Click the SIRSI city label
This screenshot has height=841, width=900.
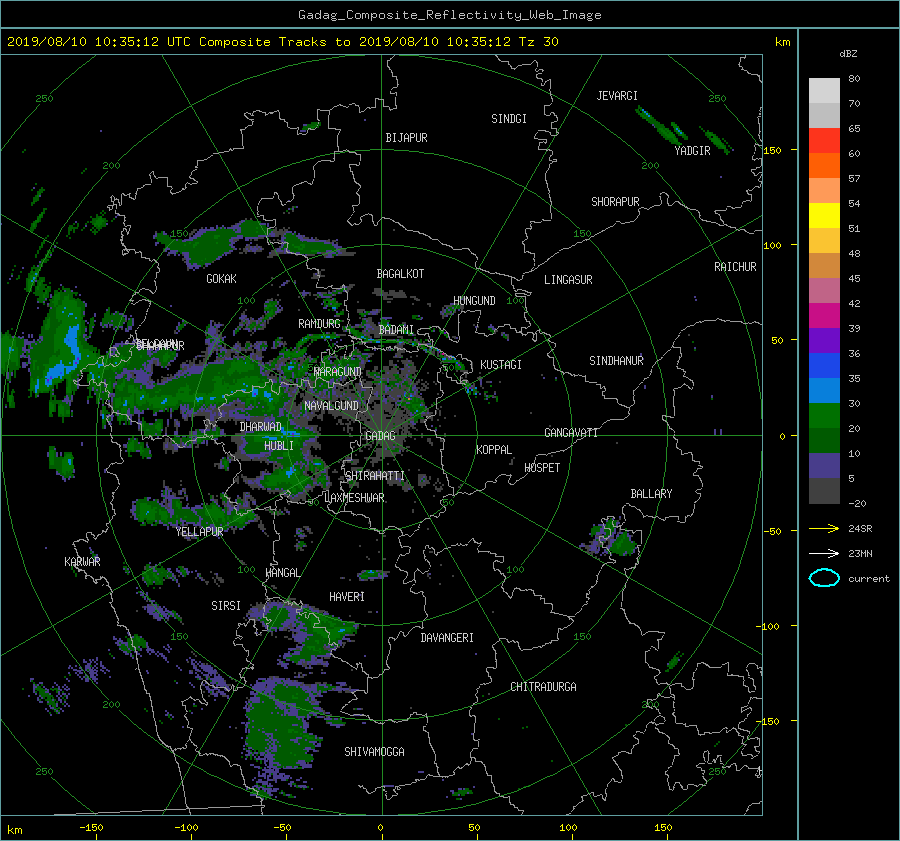coord(226,606)
